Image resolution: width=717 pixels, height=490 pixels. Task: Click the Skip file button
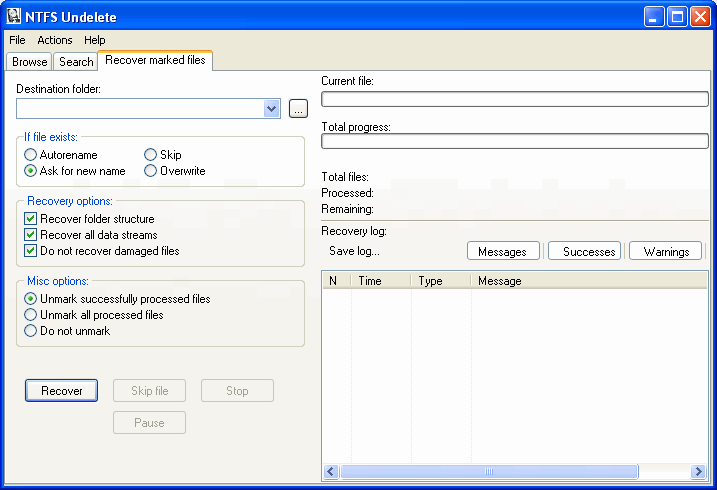point(150,391)
